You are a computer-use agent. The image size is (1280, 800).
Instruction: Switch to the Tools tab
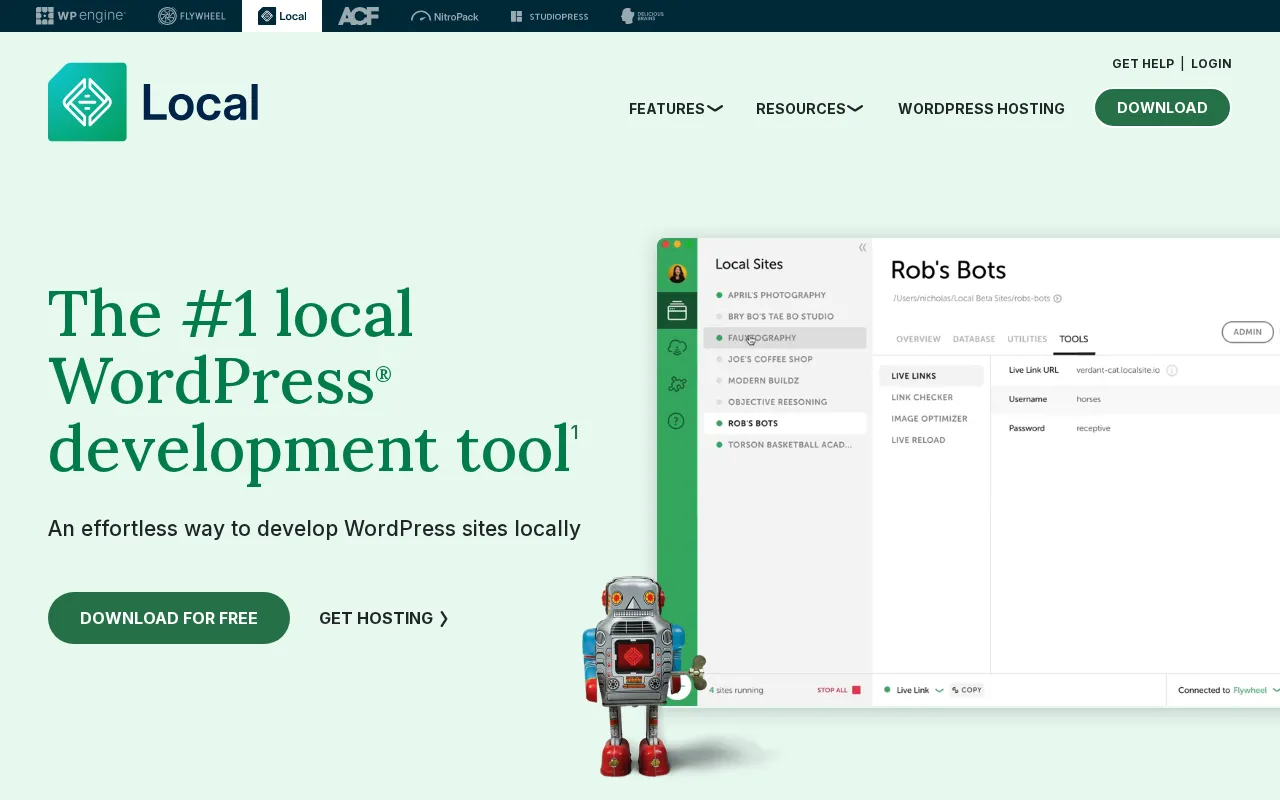pos(1074,339)
